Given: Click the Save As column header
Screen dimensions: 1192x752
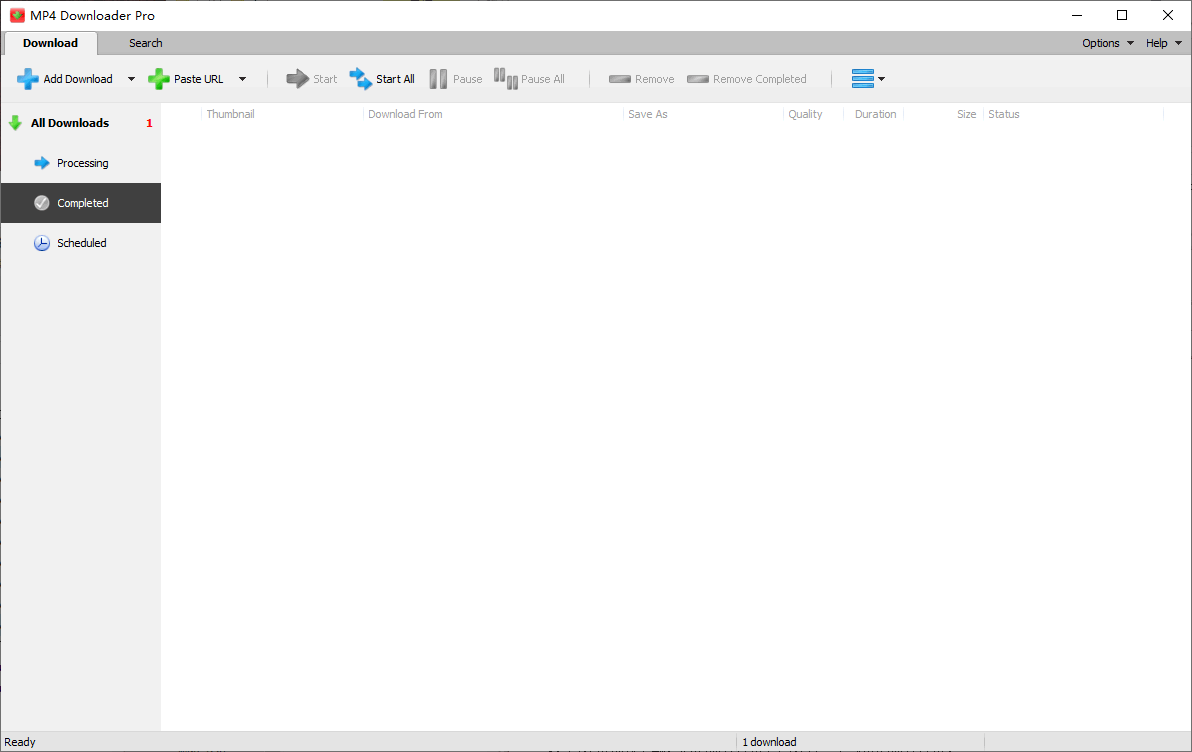Looking at the screenshot, I should pyautogui.click(x=648, y=114).
